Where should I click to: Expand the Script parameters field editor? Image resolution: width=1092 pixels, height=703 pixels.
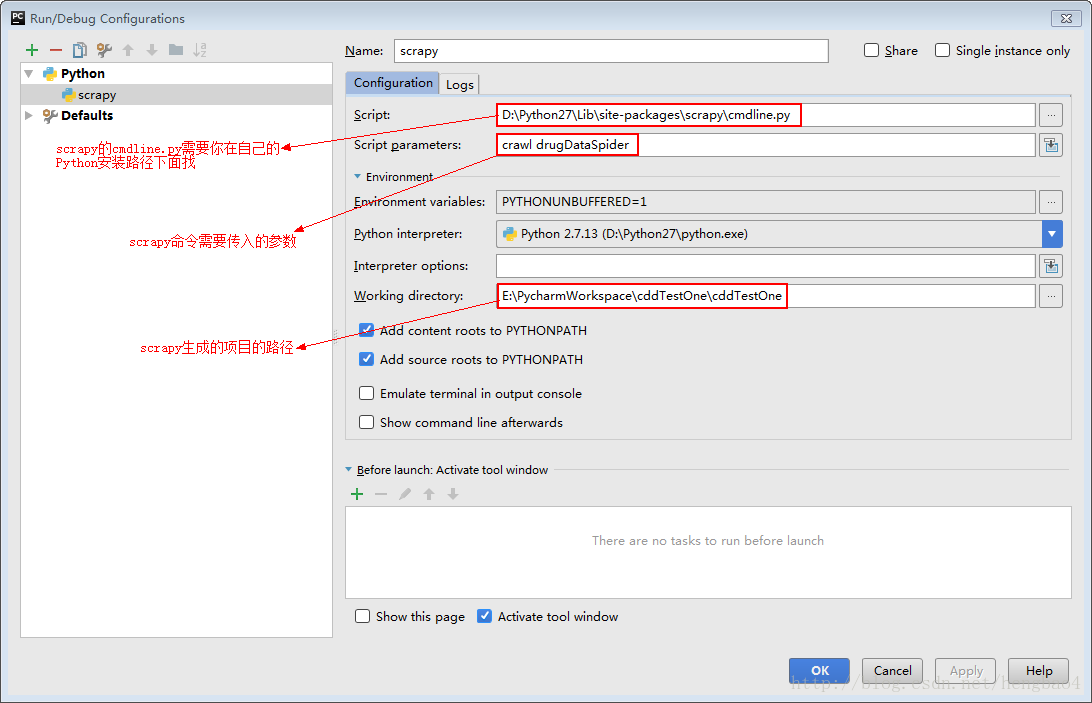coord(1051,145)
